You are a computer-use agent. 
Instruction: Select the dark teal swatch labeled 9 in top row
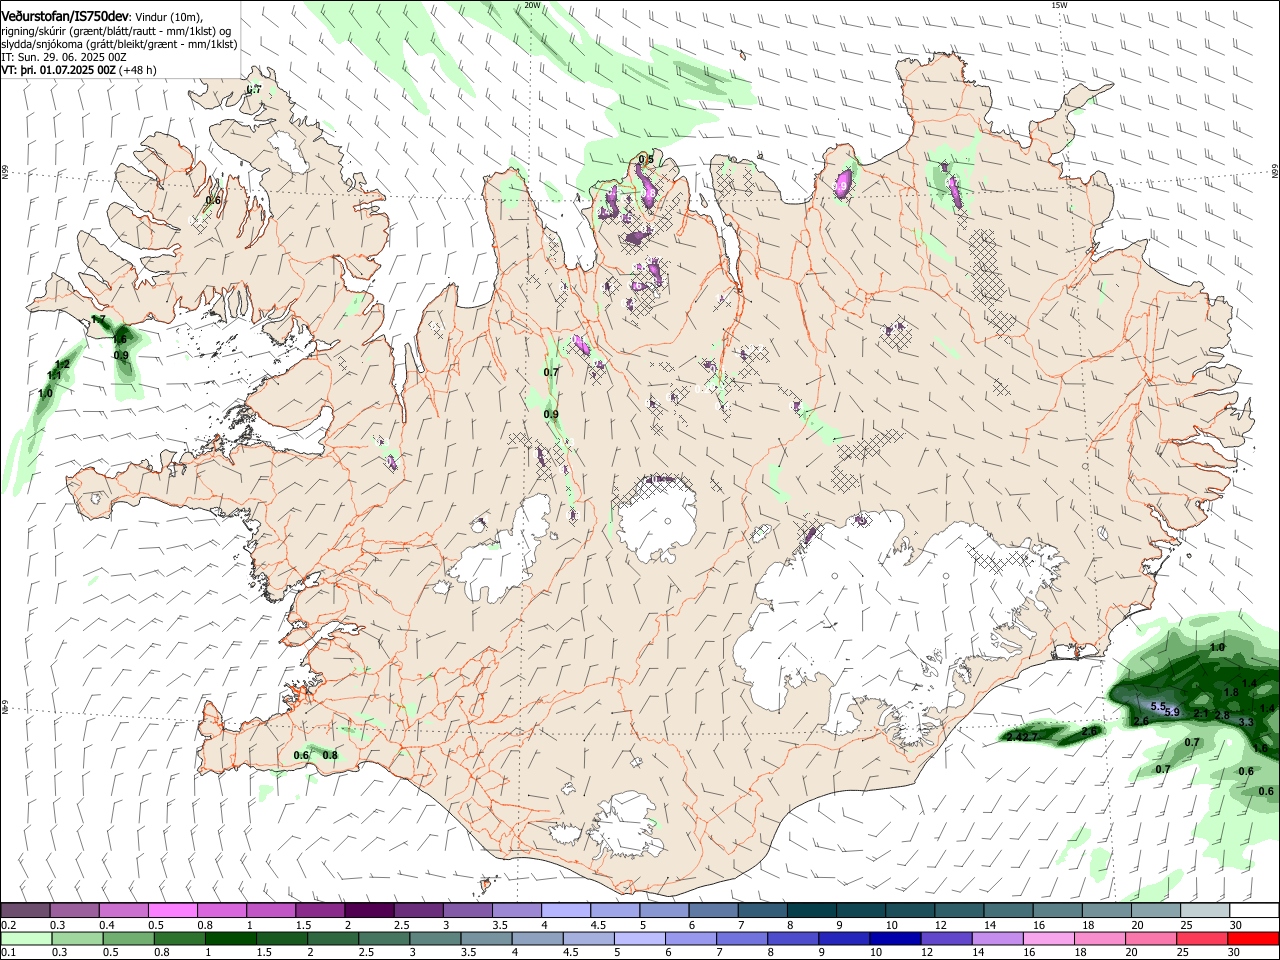click(x=860, y=911)
